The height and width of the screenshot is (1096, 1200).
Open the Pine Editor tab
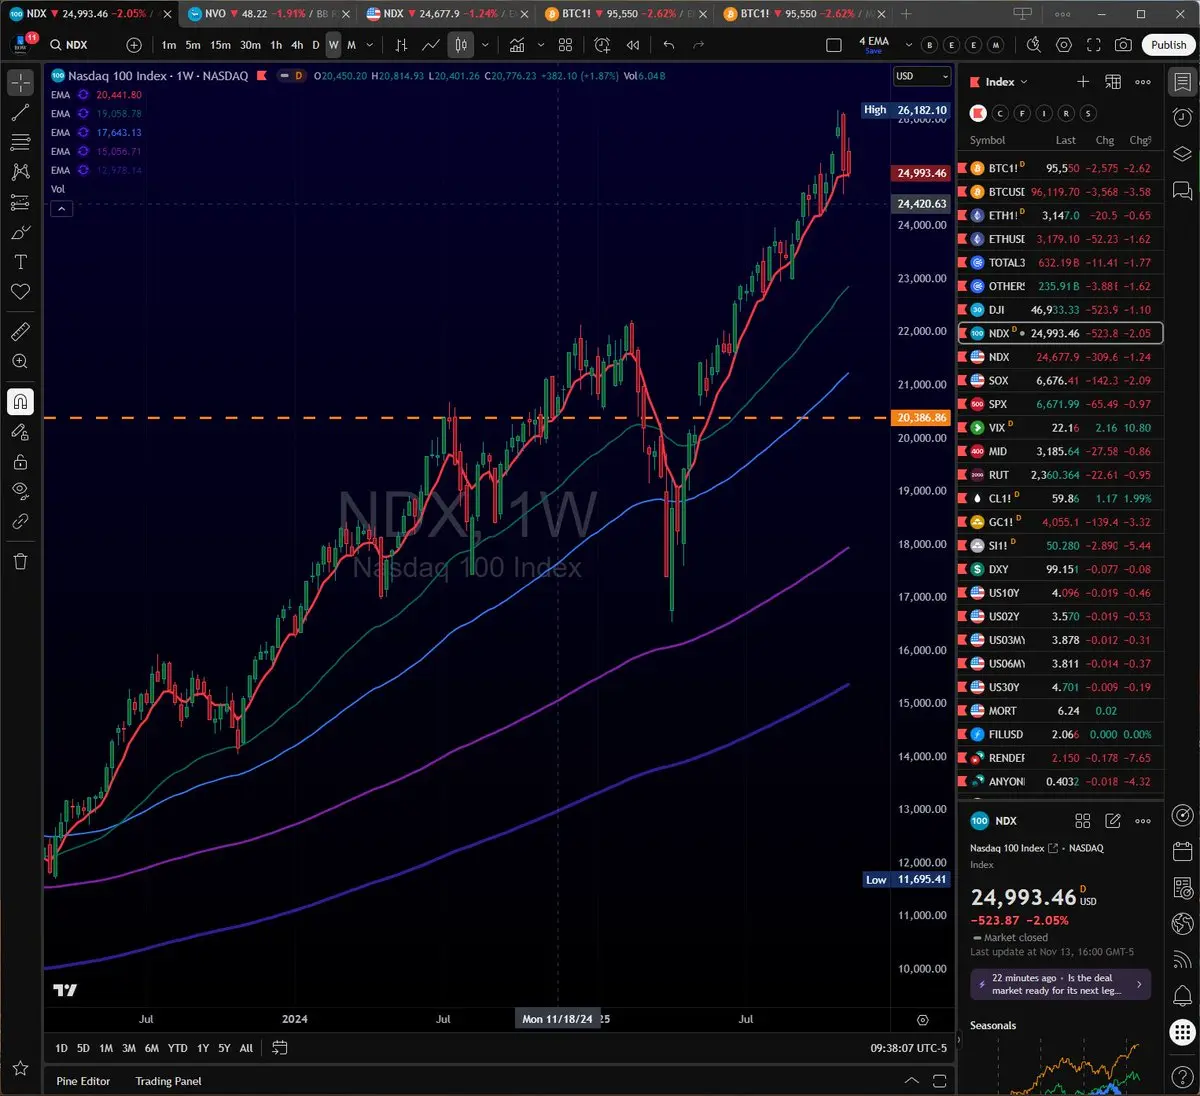(83, 1081)
